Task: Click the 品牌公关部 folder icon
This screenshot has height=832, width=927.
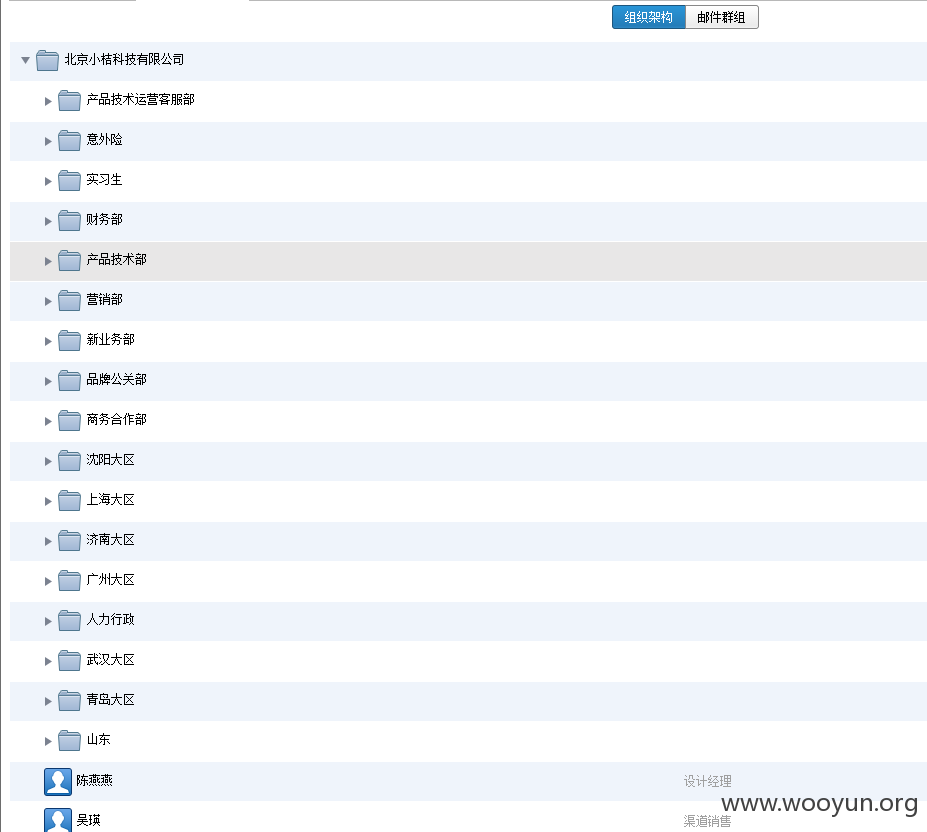Action: coord(69,380)
